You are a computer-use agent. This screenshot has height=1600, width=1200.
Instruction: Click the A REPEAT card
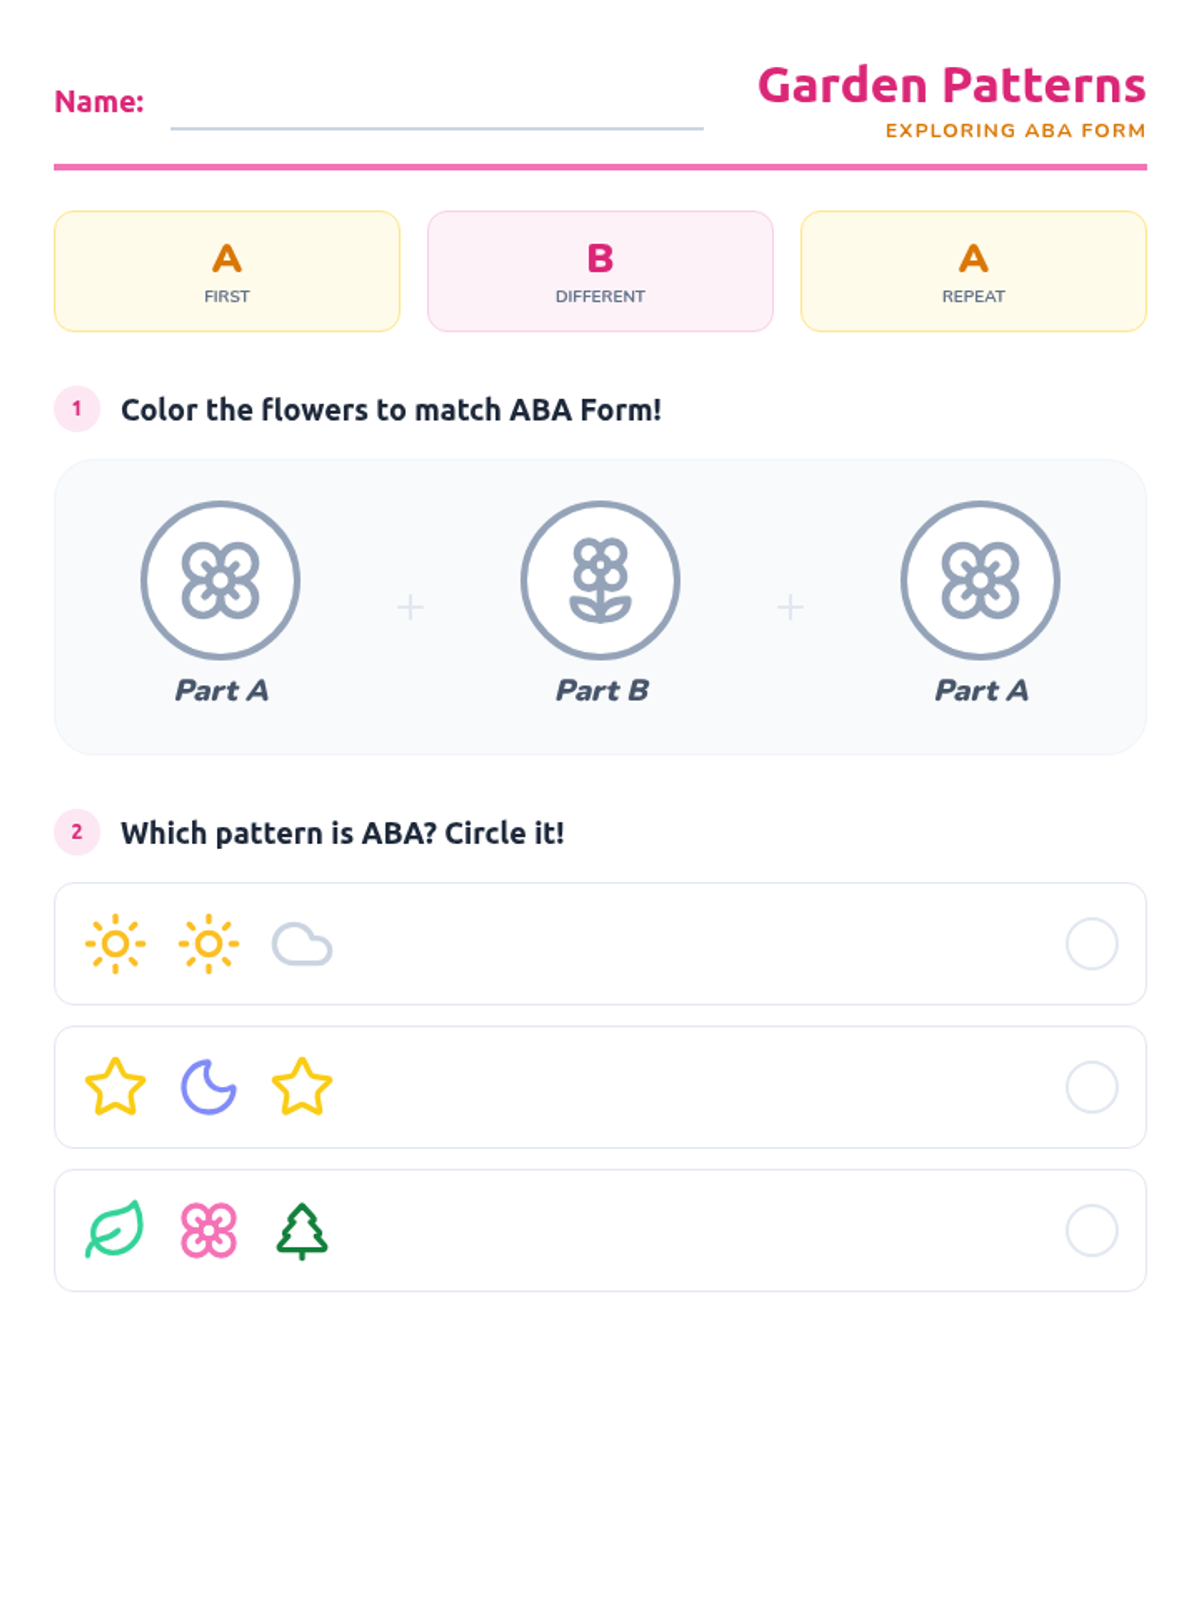click(x=973, y=271)
